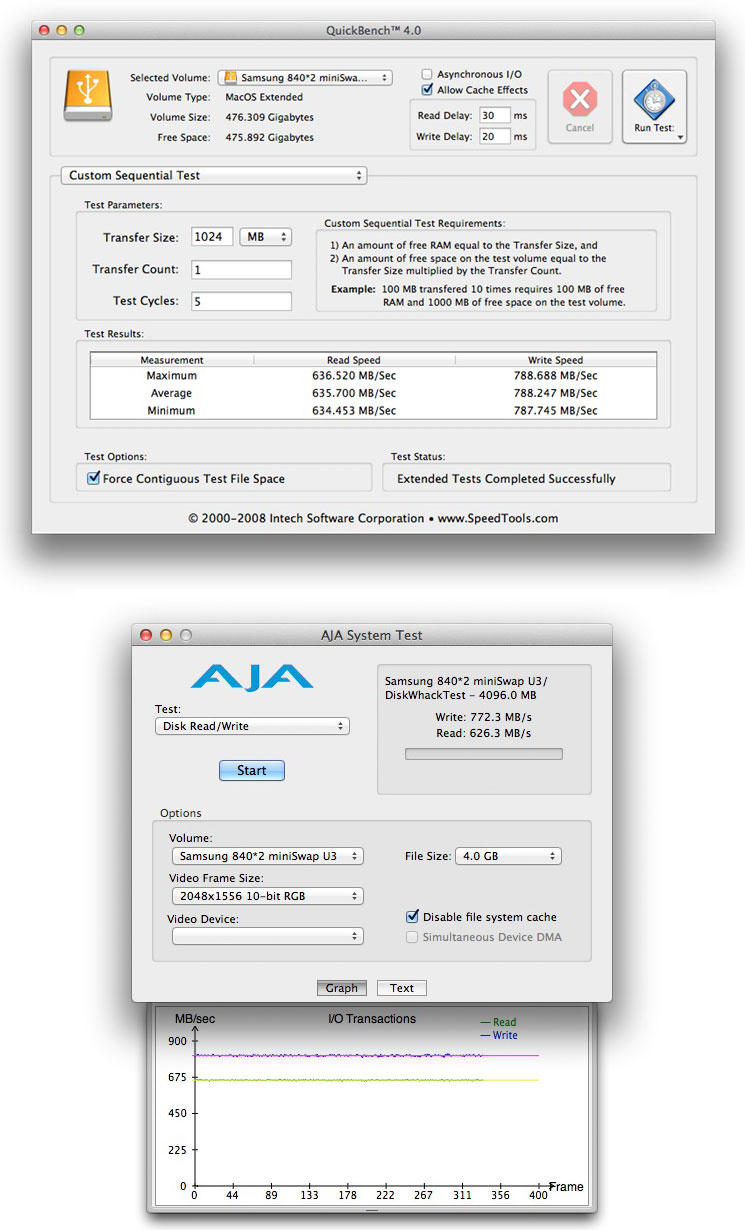Switch to the Graph tab
The width and height of the screenshot is (745, 1230).
(x=342, y=988)
